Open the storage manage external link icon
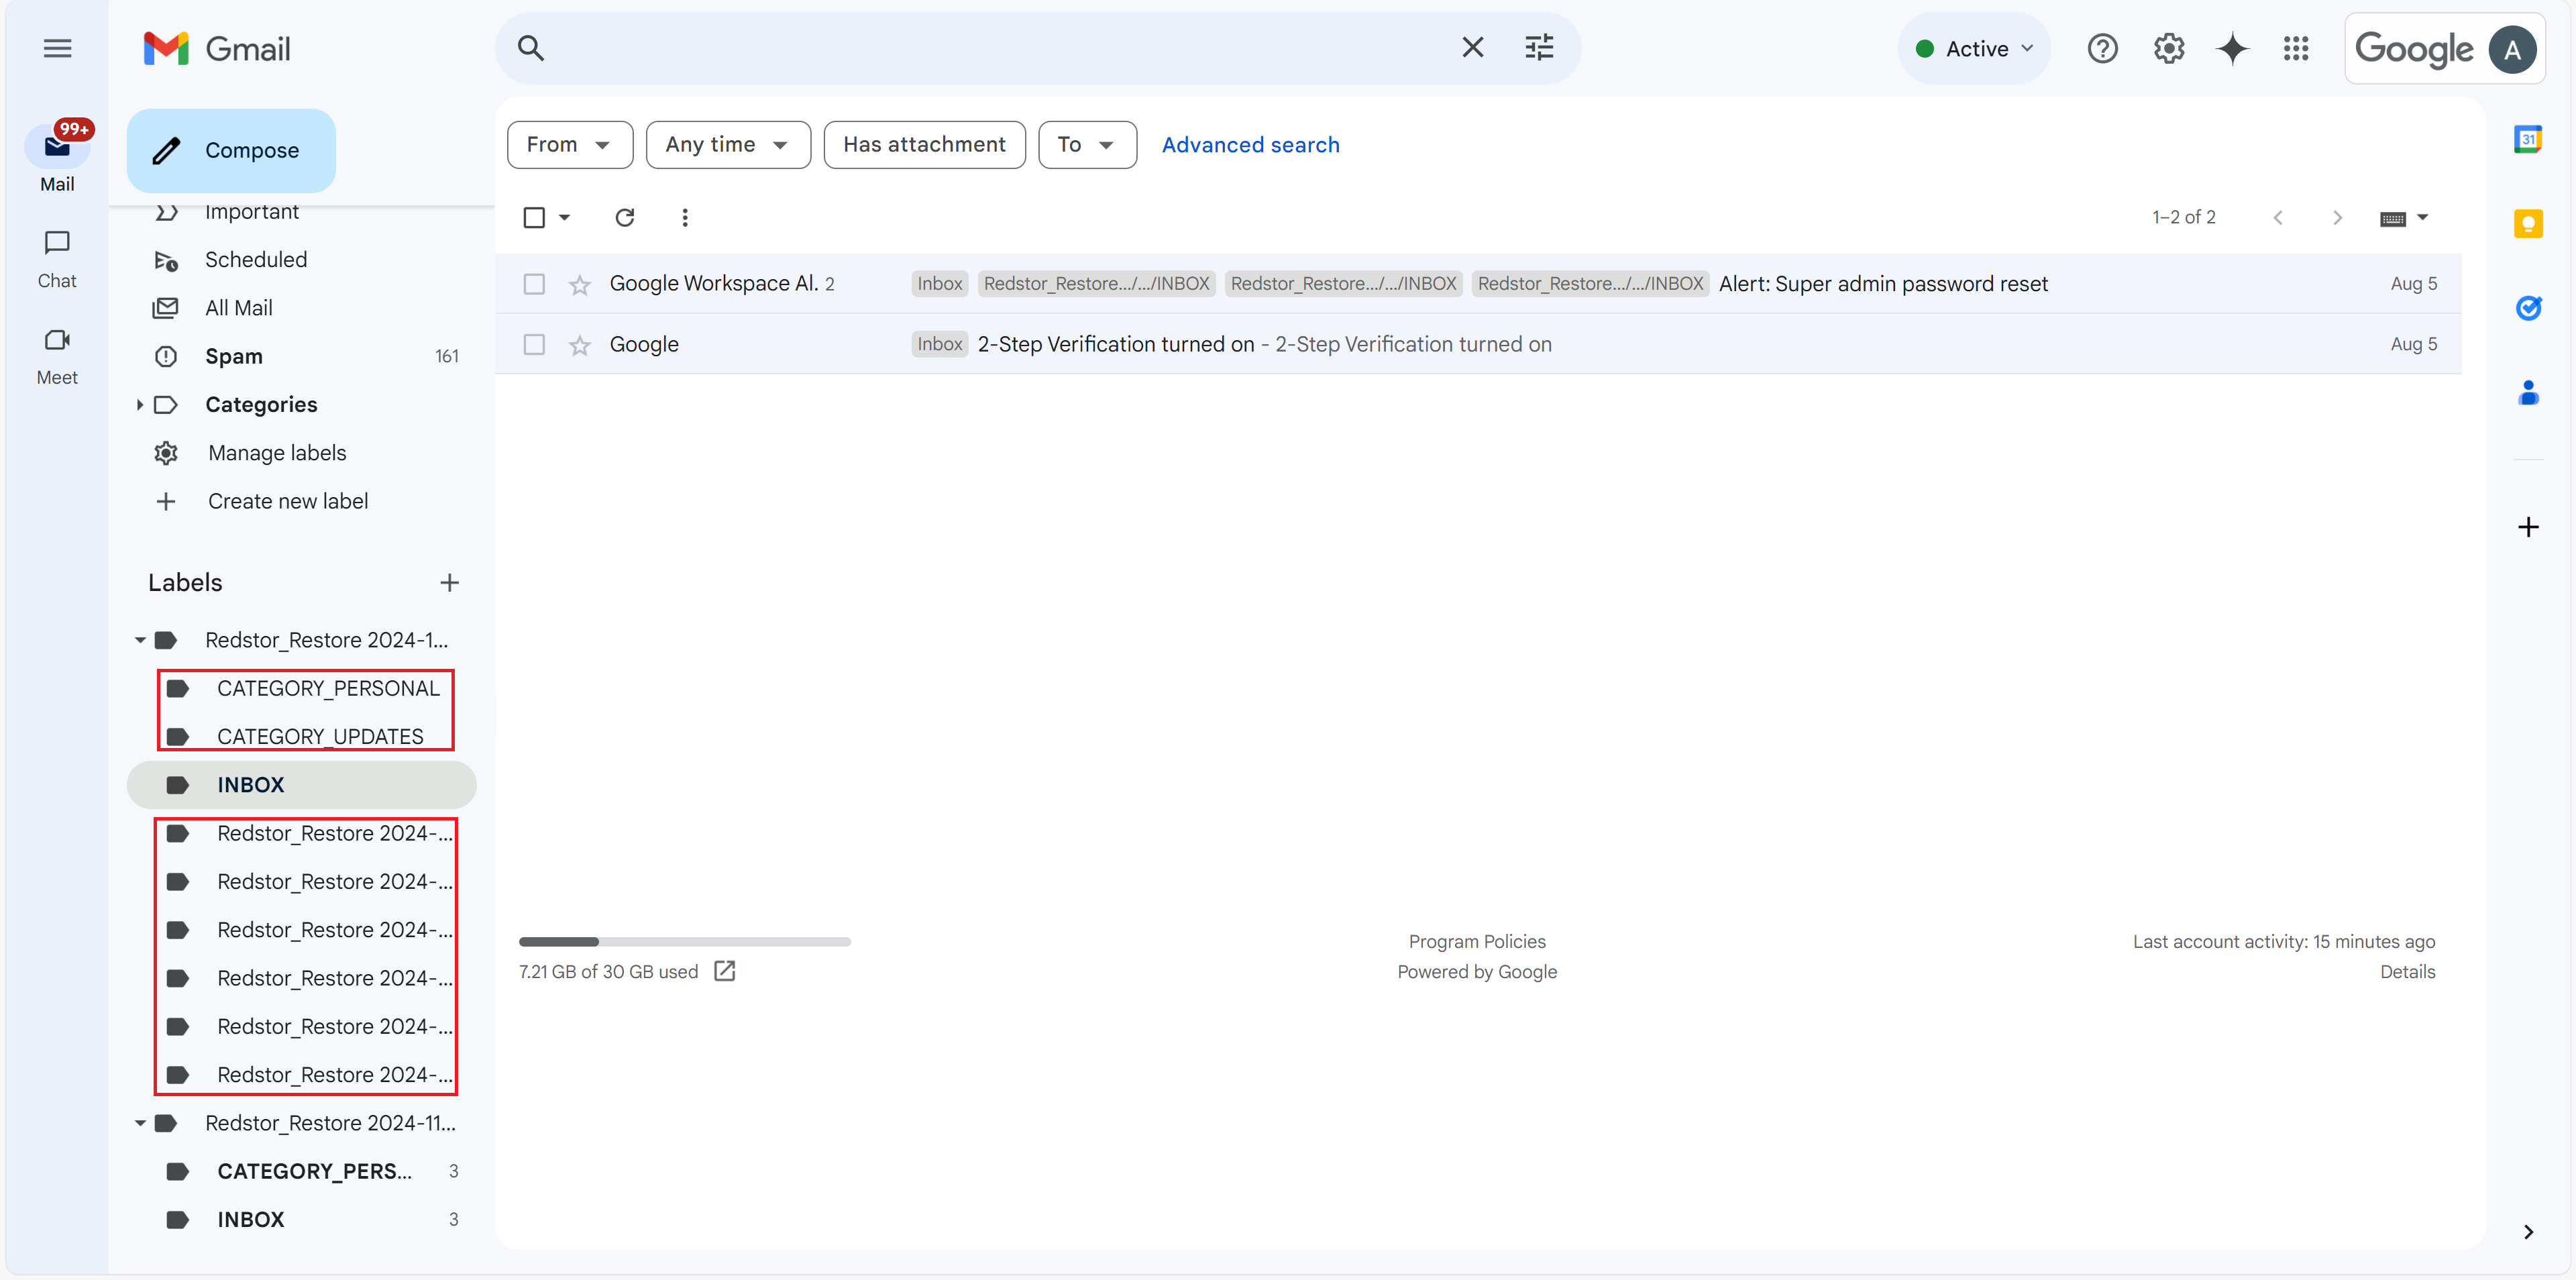Viewport: 2576px width, 1280px height. 725,971
